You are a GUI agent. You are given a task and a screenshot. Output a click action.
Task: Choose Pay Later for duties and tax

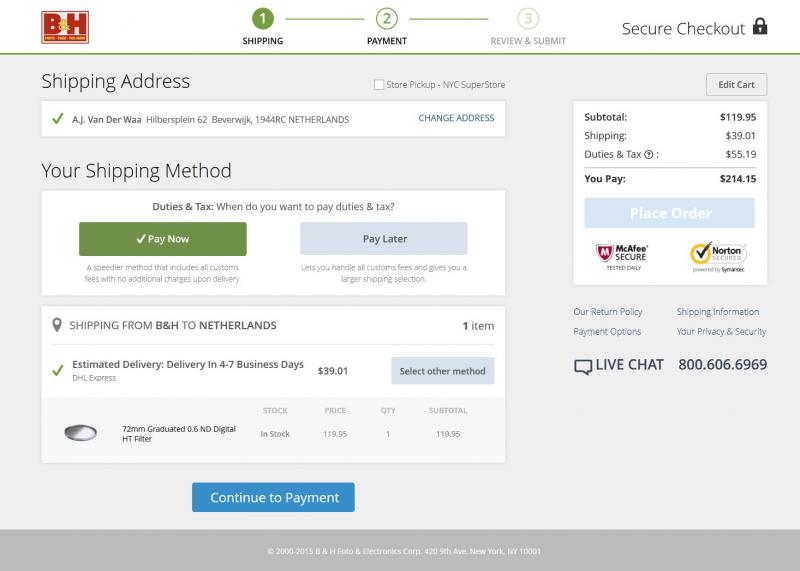(x=384, y=239)
